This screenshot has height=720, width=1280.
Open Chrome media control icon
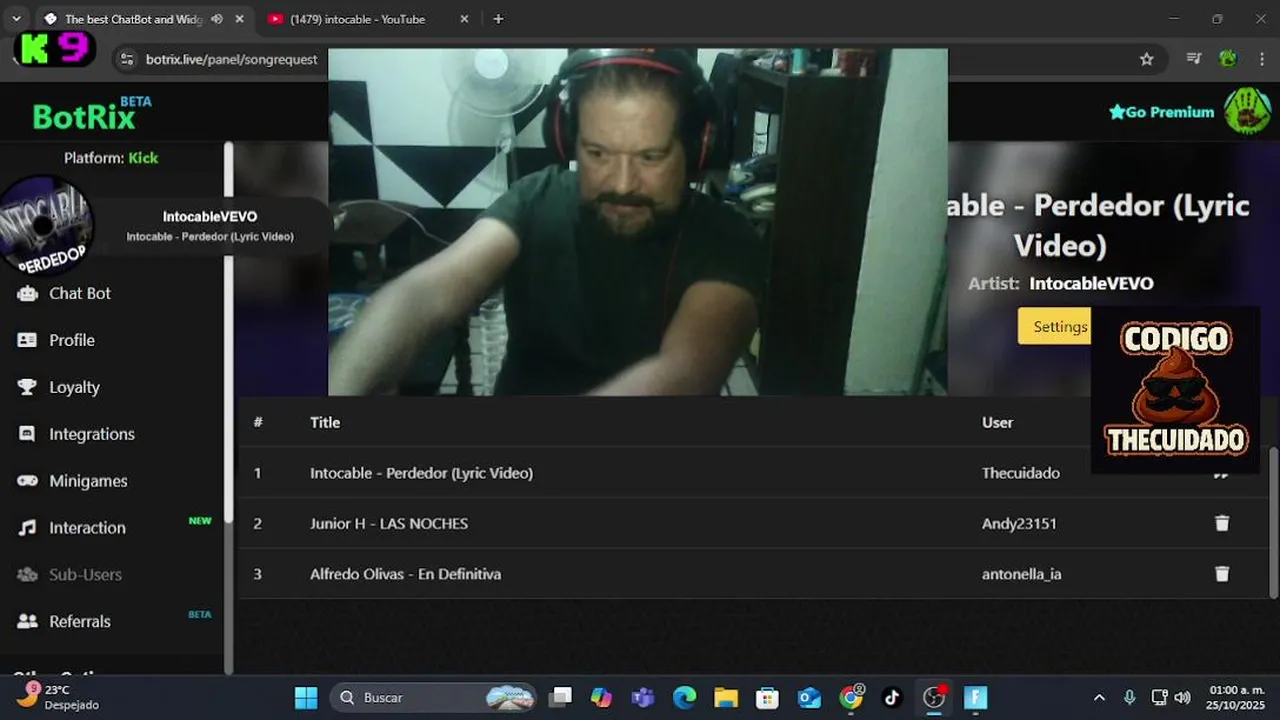pos(1193,59)
